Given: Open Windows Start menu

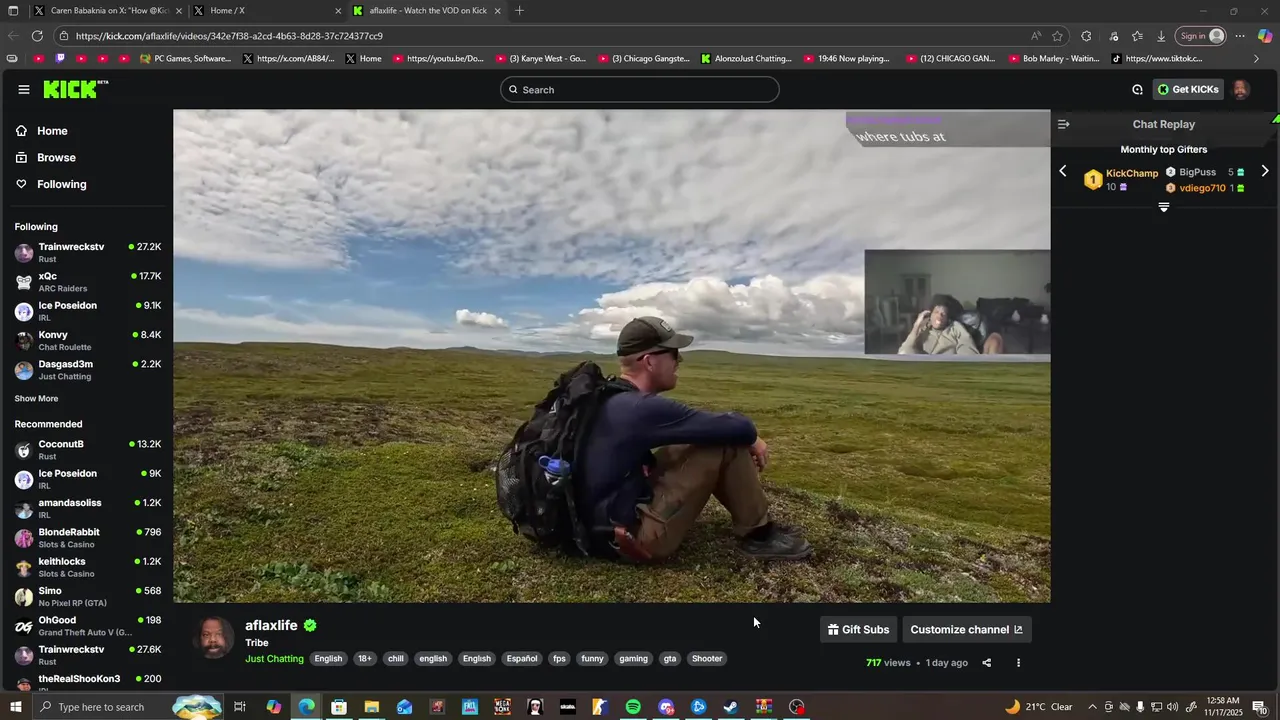Looking at the screenshot, I should pos(15,707).
